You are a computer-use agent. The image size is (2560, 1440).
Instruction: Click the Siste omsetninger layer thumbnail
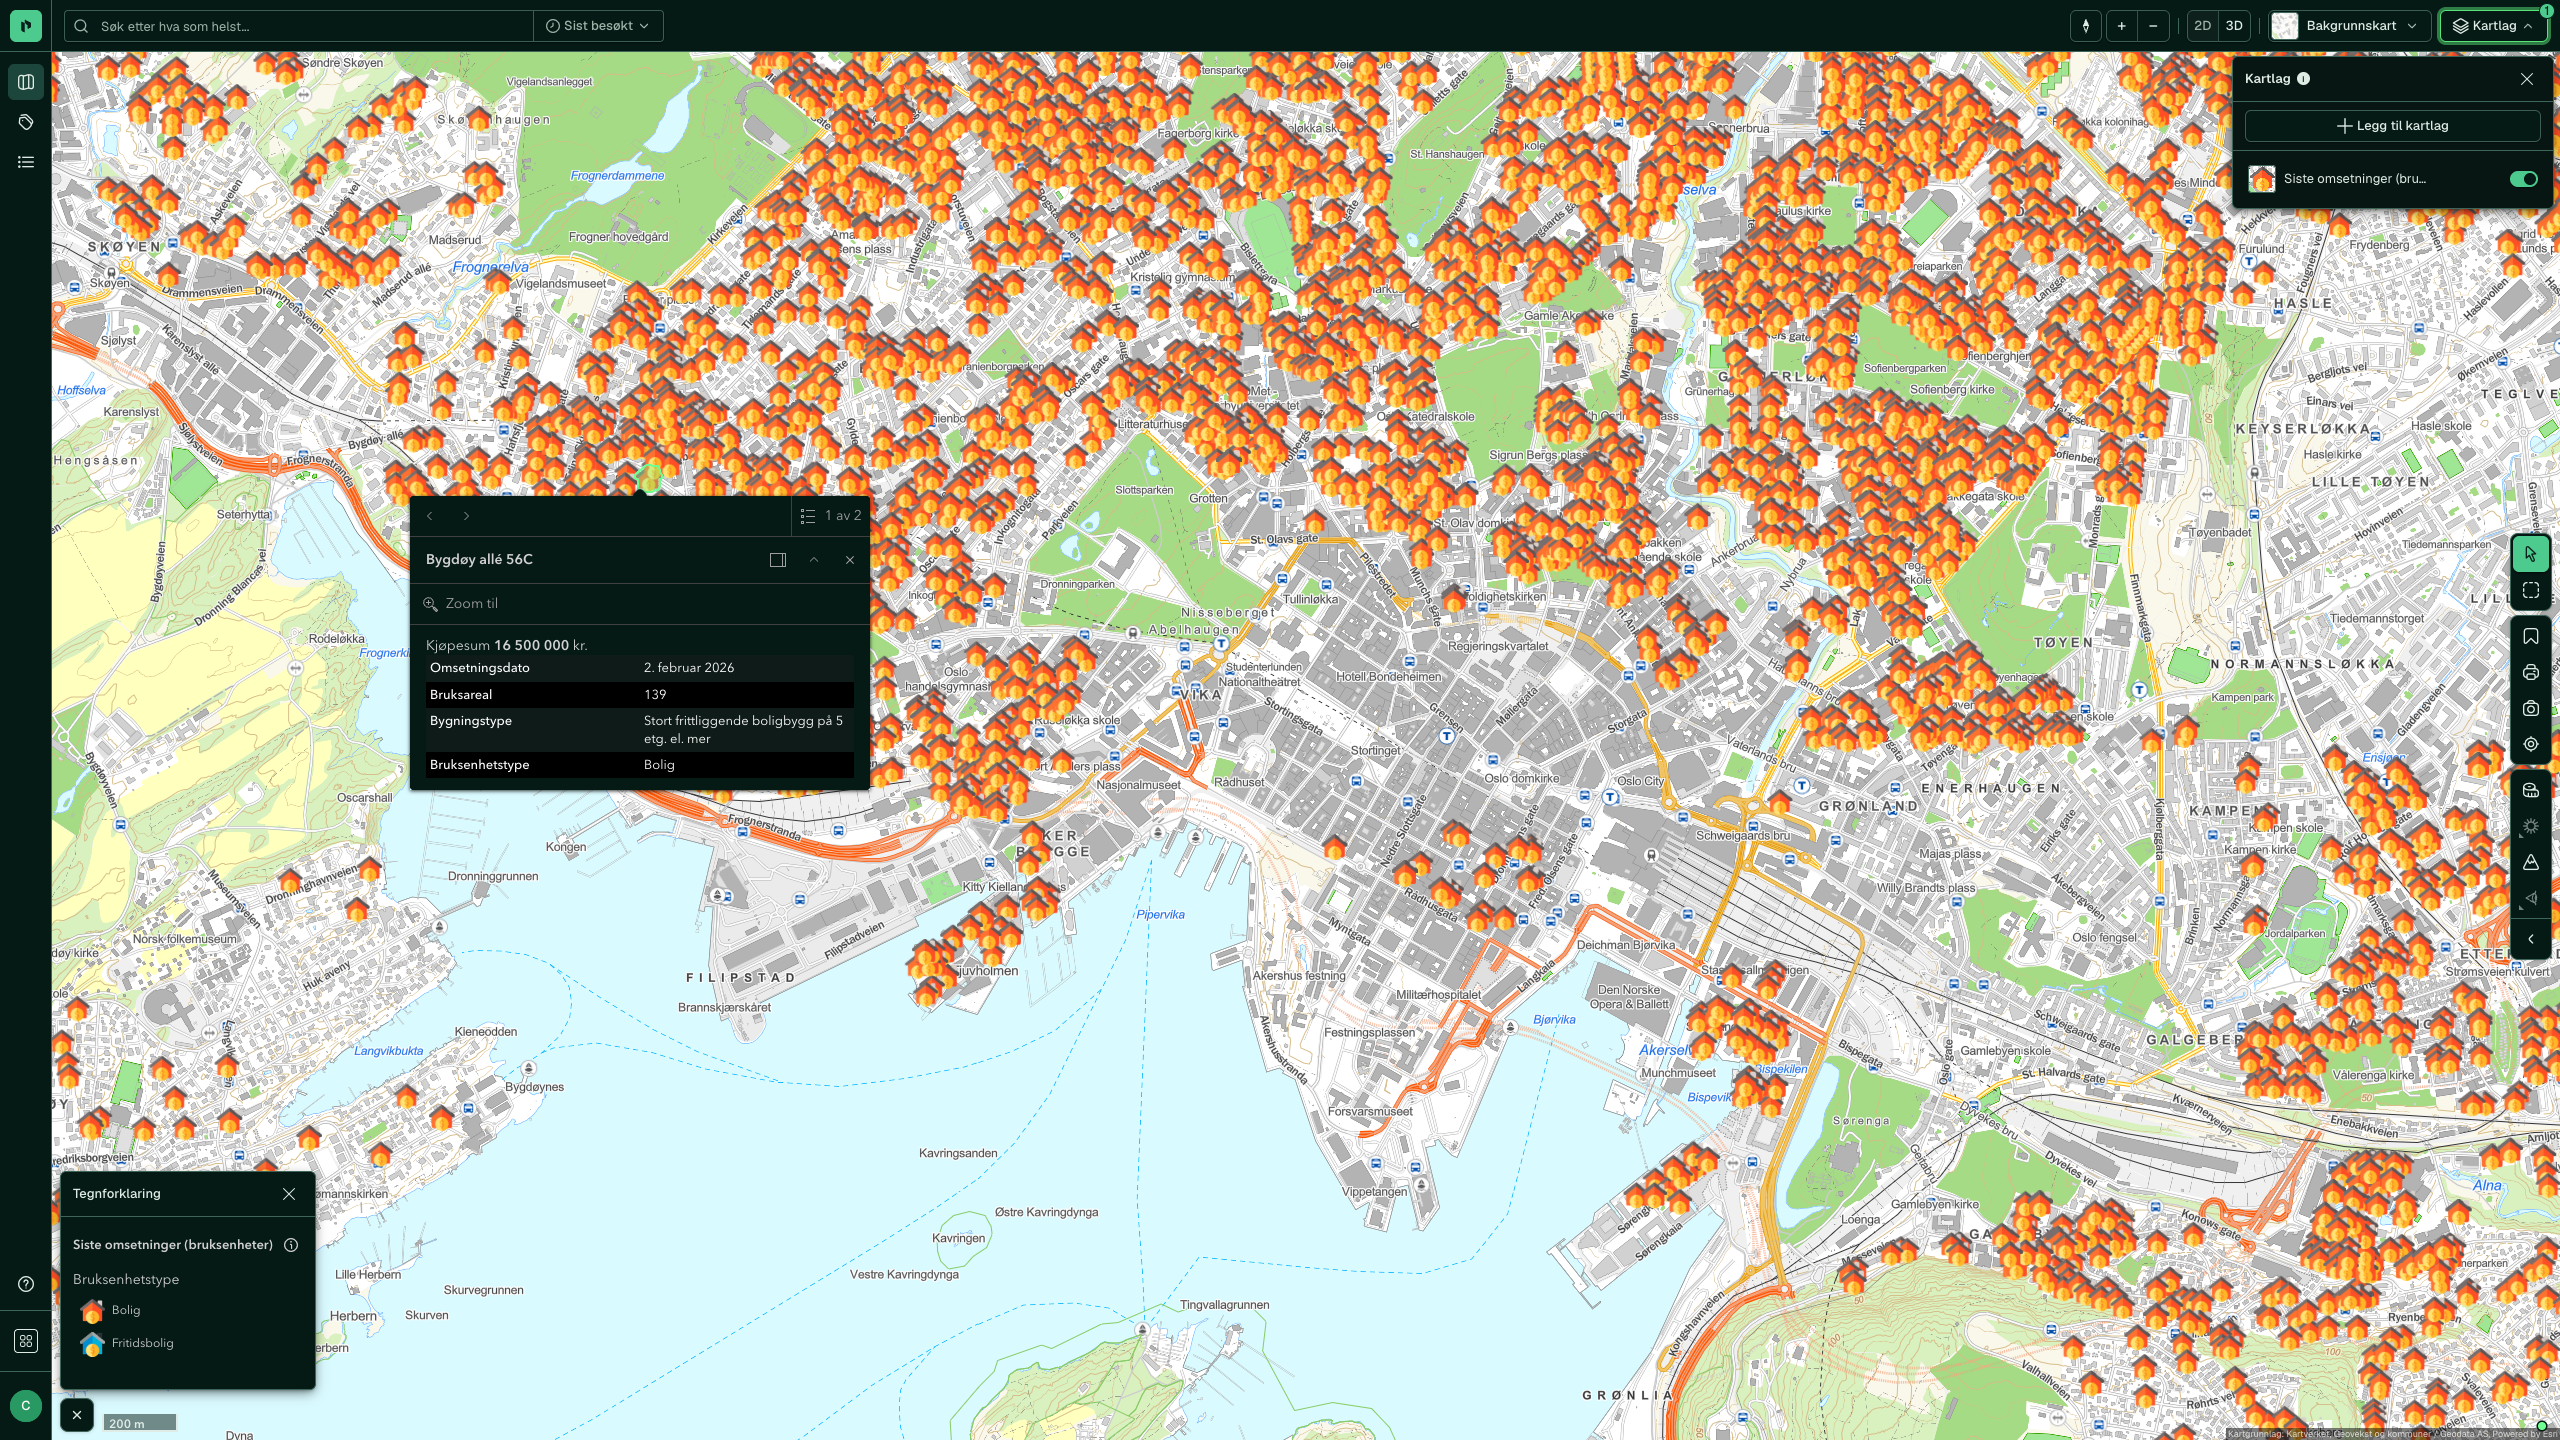click(x=2262, y=179)
